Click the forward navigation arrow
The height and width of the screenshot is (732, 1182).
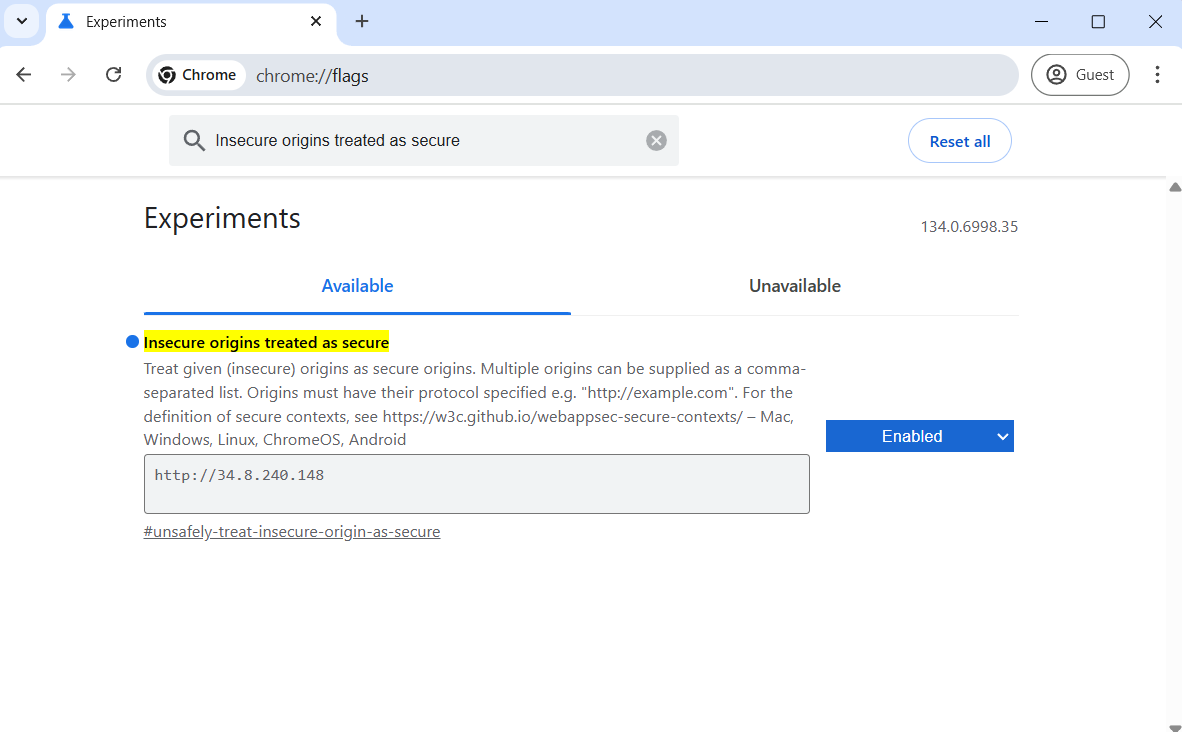[67, 74]
